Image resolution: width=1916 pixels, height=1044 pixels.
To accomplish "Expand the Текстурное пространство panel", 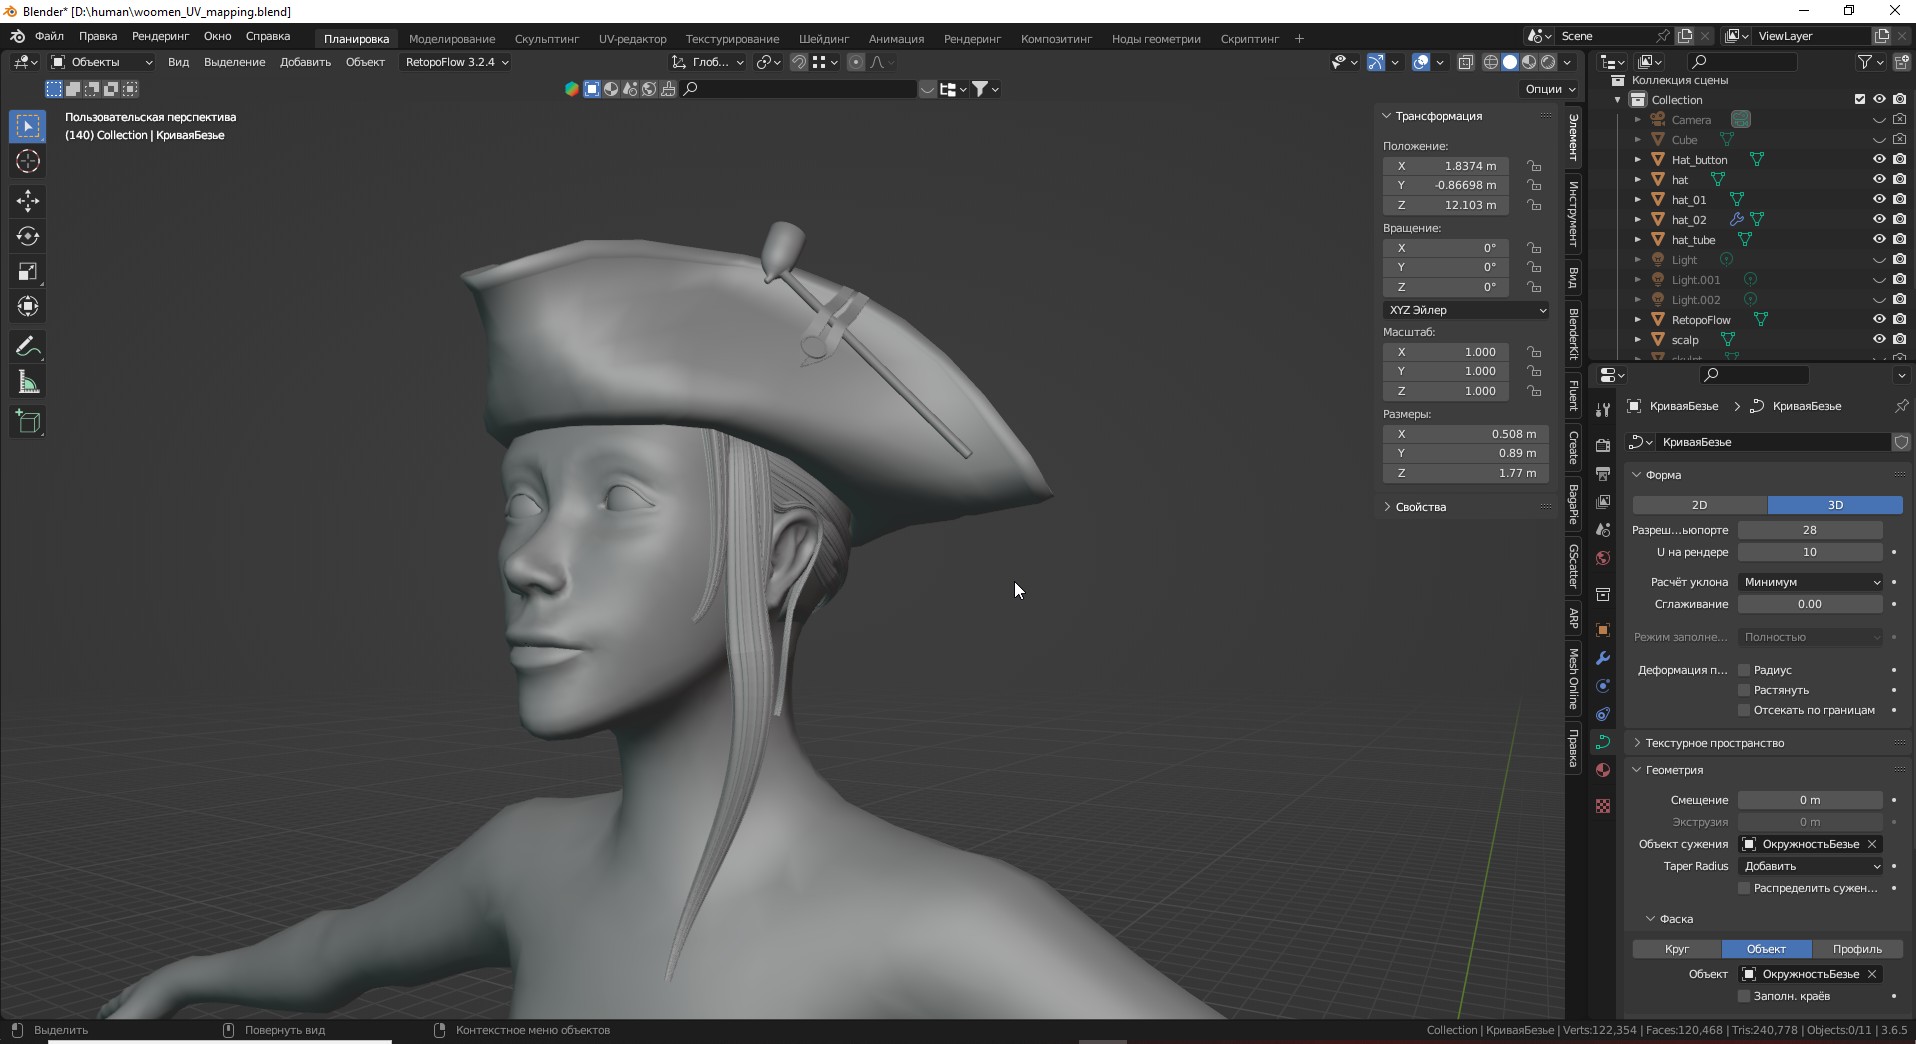I will coord(1714,743).
